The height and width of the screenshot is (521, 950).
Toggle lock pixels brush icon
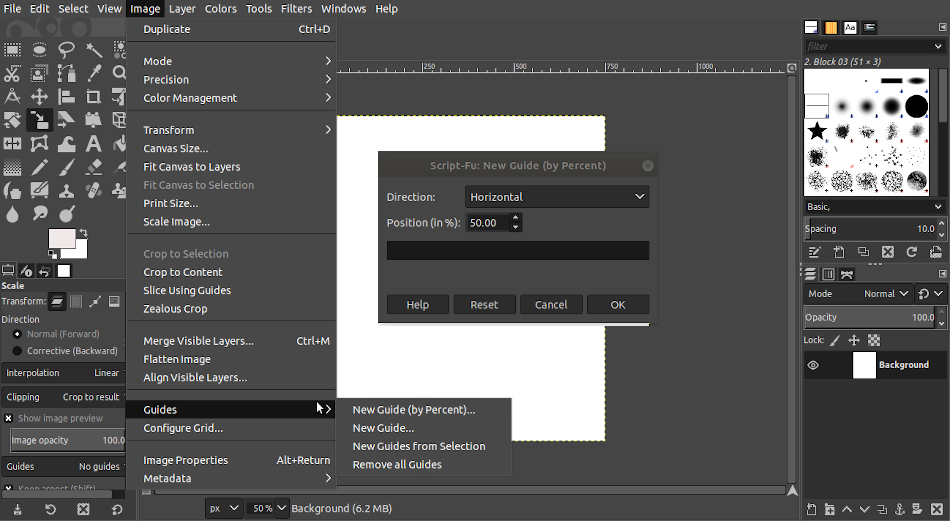pos(835,340)
